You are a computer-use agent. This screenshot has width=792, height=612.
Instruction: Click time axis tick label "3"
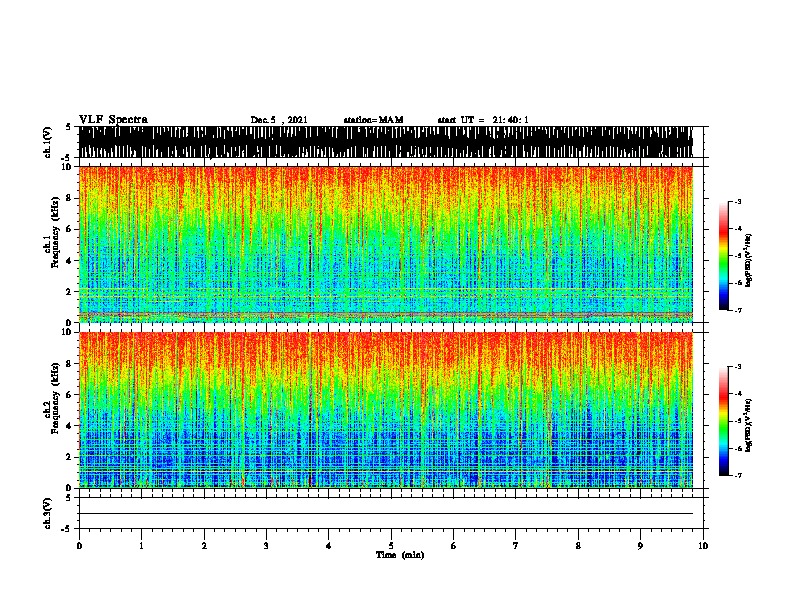click(266, 546)
